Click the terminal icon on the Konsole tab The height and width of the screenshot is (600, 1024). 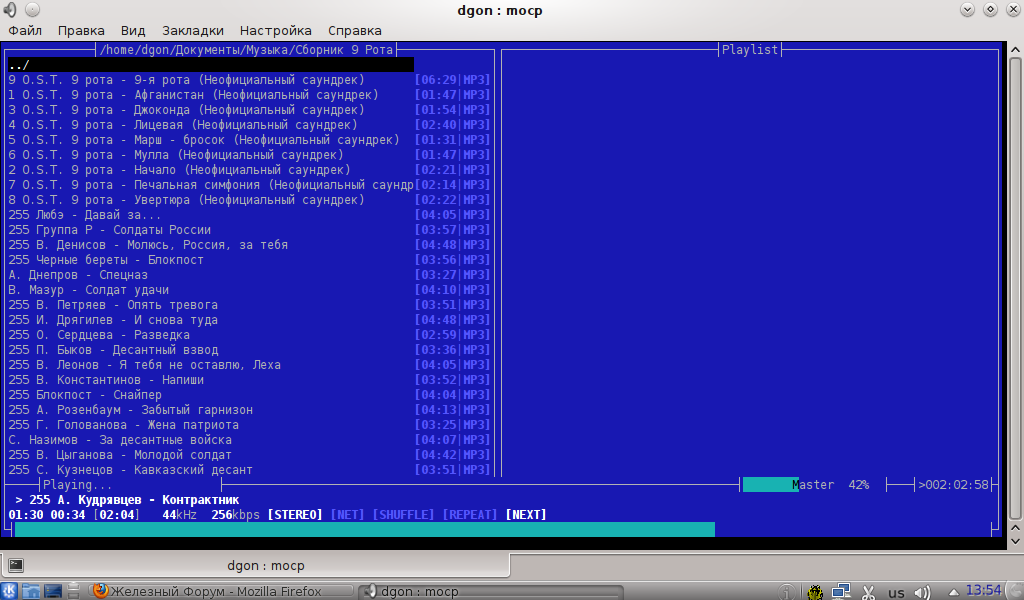tap(16, 564)
